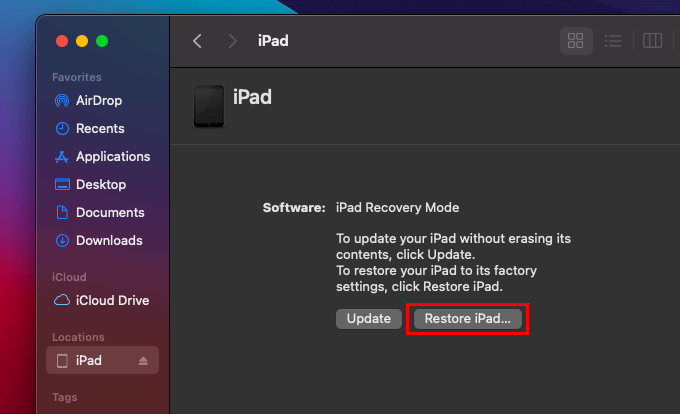680x414 pixels.
Task: Click the iPad Recovery Mode text
Action: pyautogui.click(x=397, y=208)
